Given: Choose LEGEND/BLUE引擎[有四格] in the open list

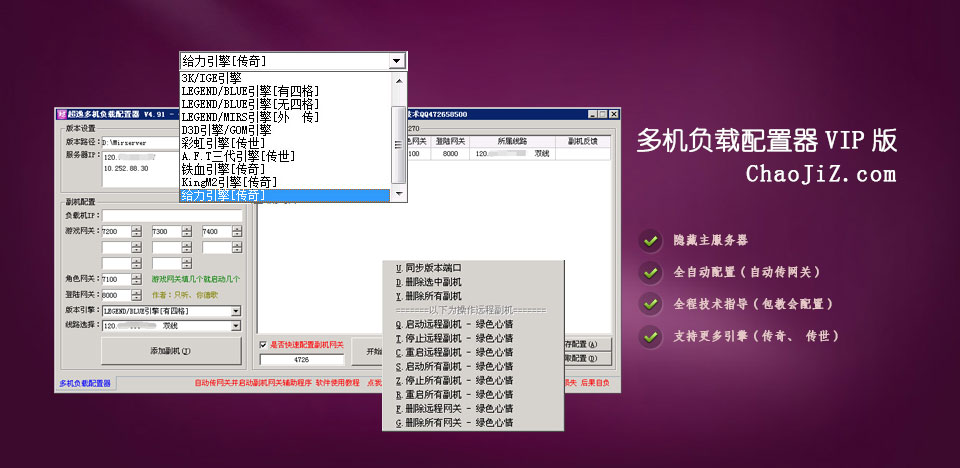Looking at the screenshot, I should point(285,91).
